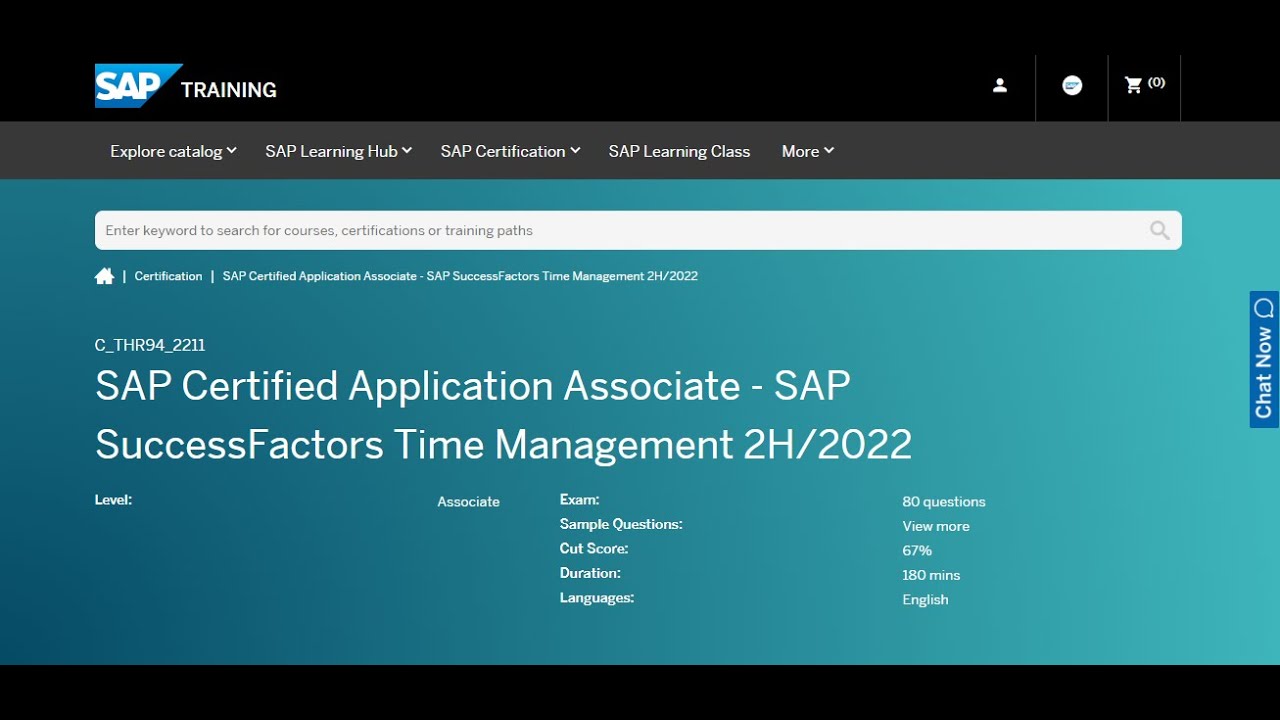The image size is (1280, 720).
Task: Go to home via breadcrumb house icon
Action: 104,276
